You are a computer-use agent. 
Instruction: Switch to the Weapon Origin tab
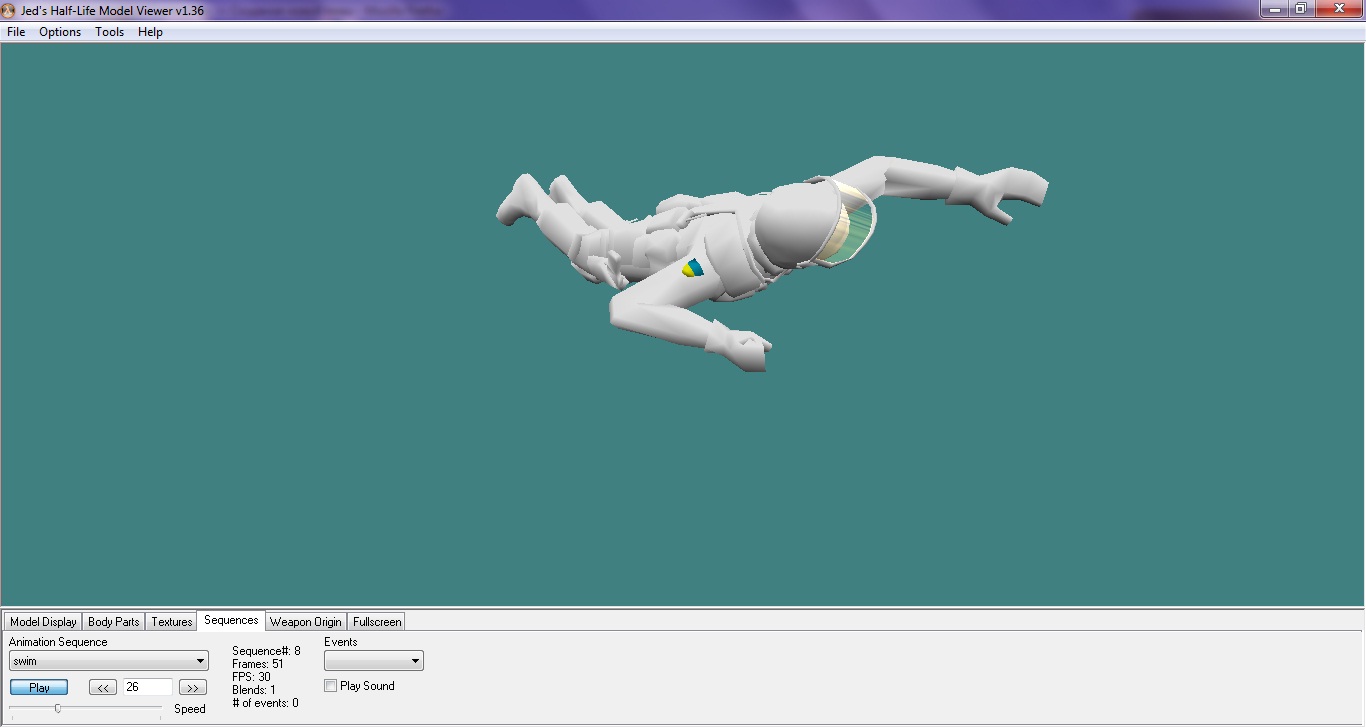(x=306, y=622)
